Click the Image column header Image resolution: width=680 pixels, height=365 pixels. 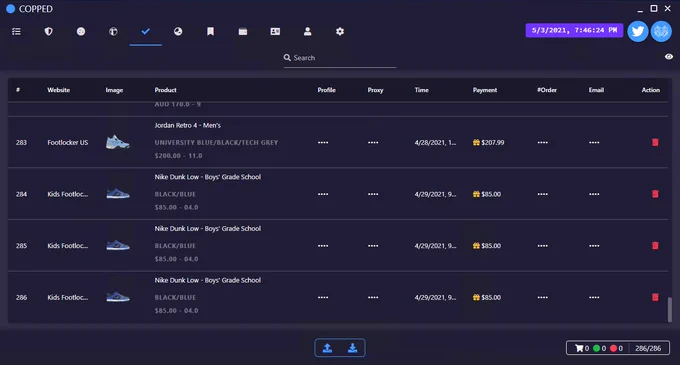point(114,90)
